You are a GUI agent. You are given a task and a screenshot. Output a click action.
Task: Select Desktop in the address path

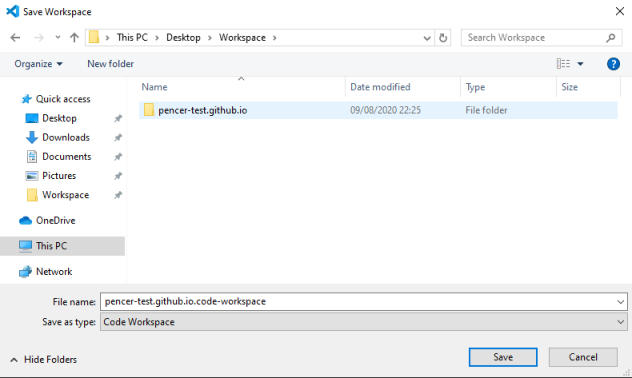coord(183,37)
